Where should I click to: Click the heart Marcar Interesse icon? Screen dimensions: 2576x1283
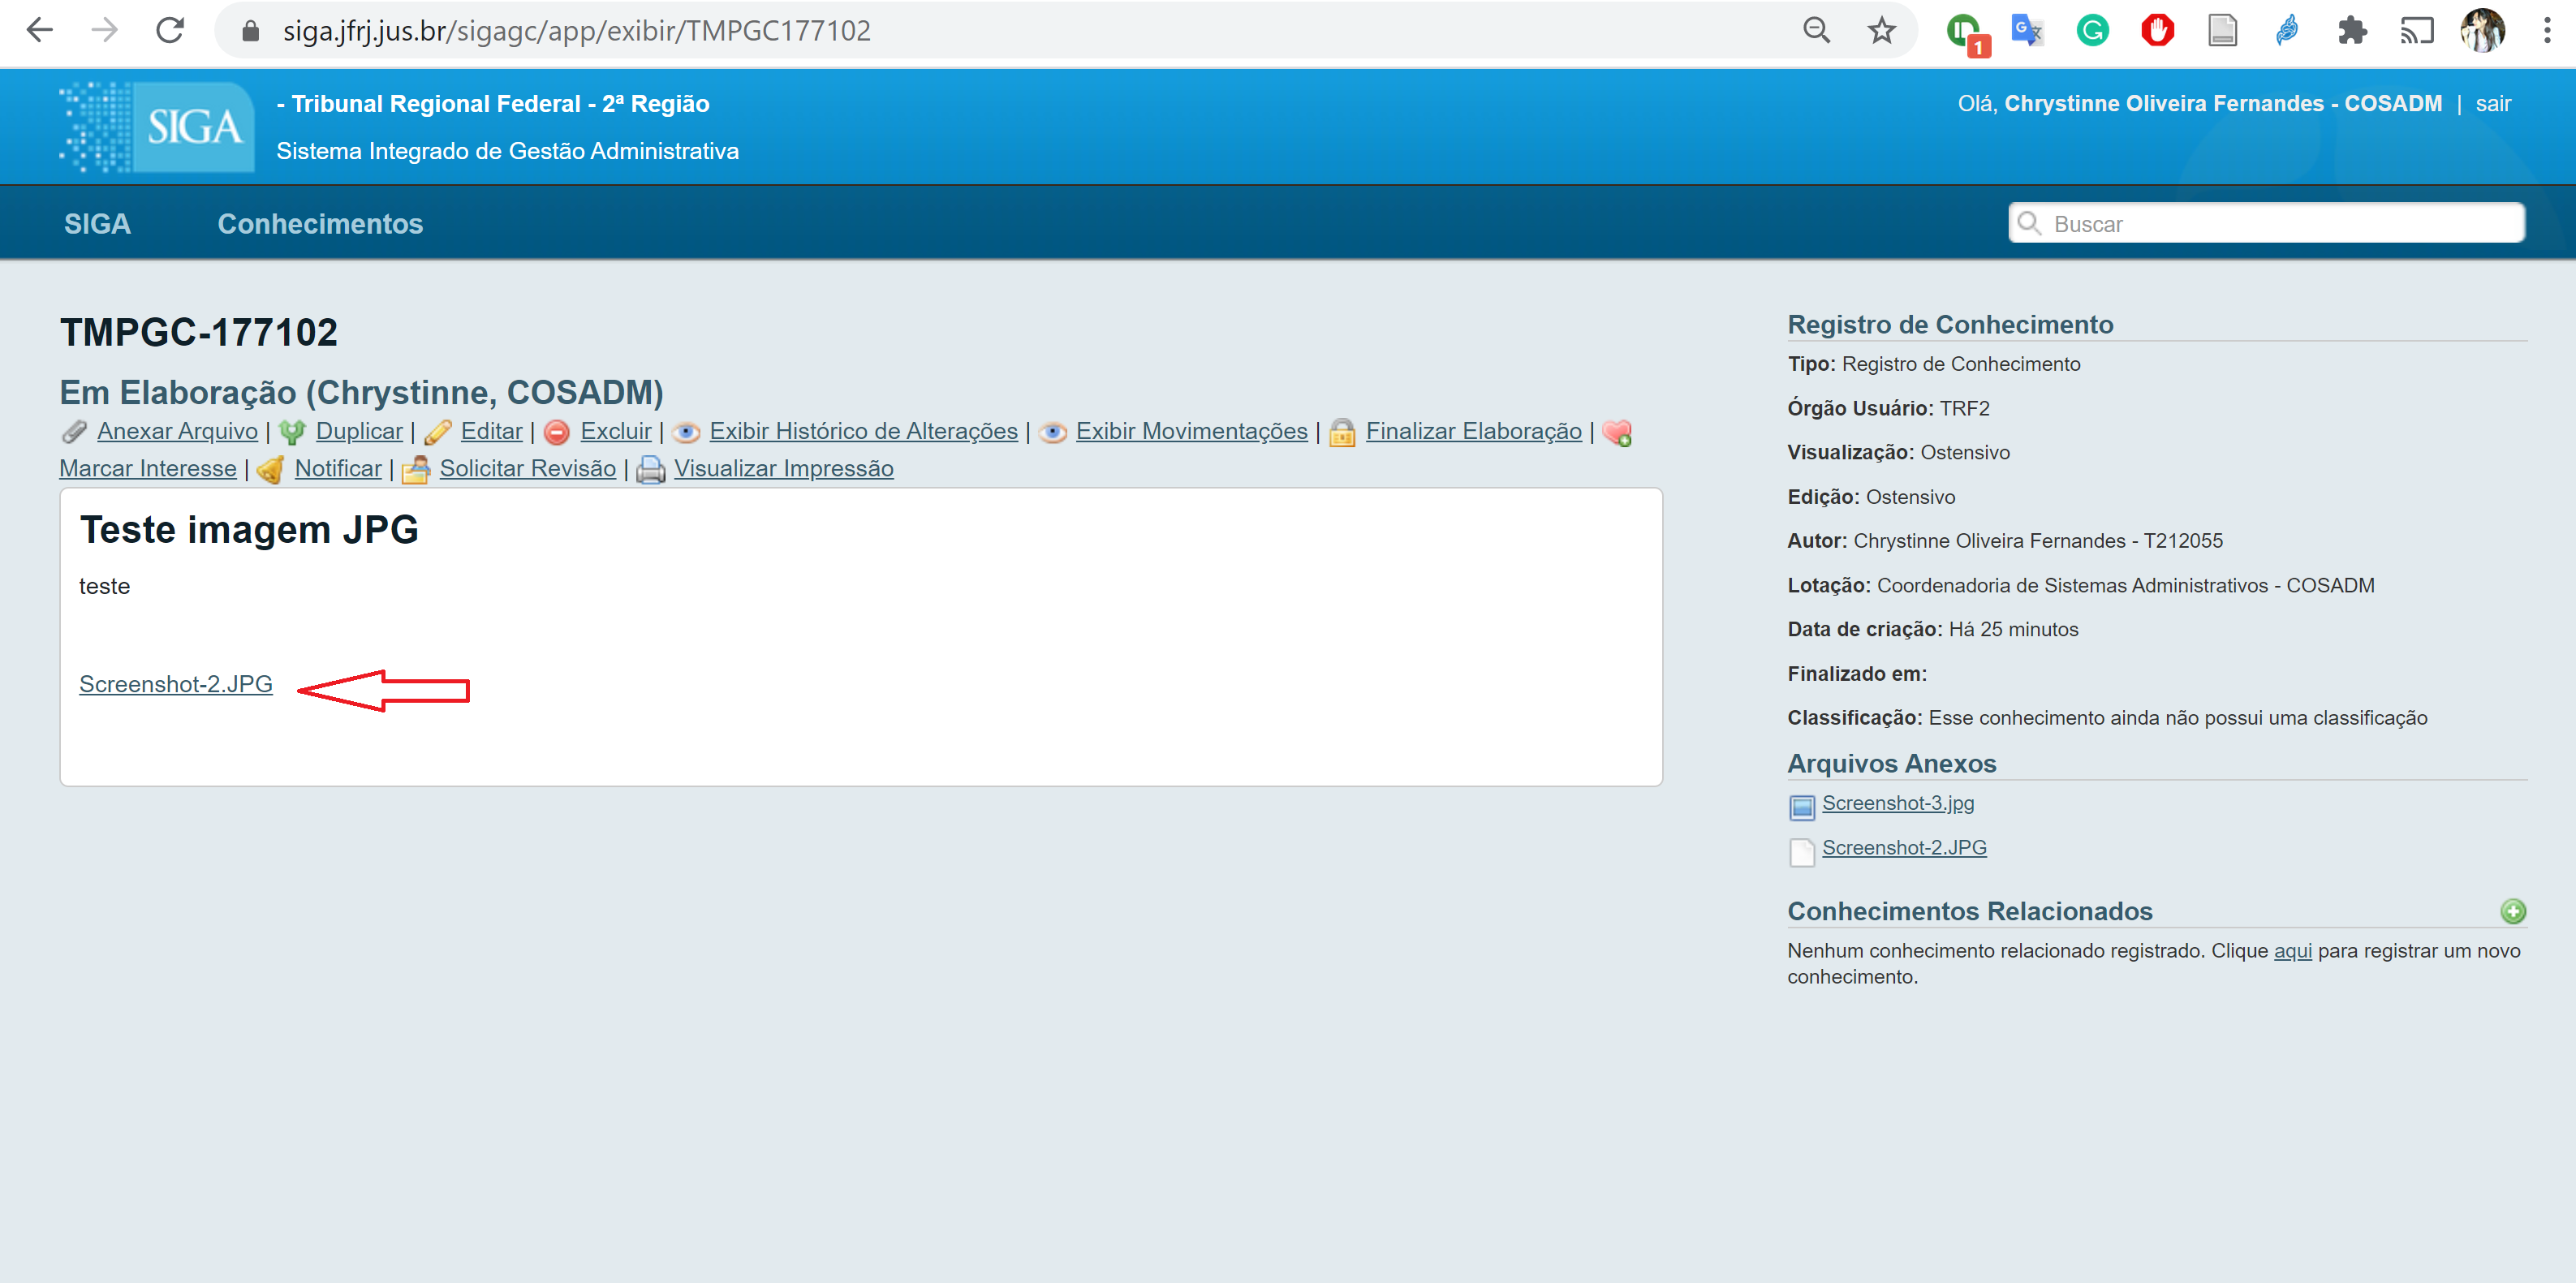pyautogui.click(x=1616, y=432)
